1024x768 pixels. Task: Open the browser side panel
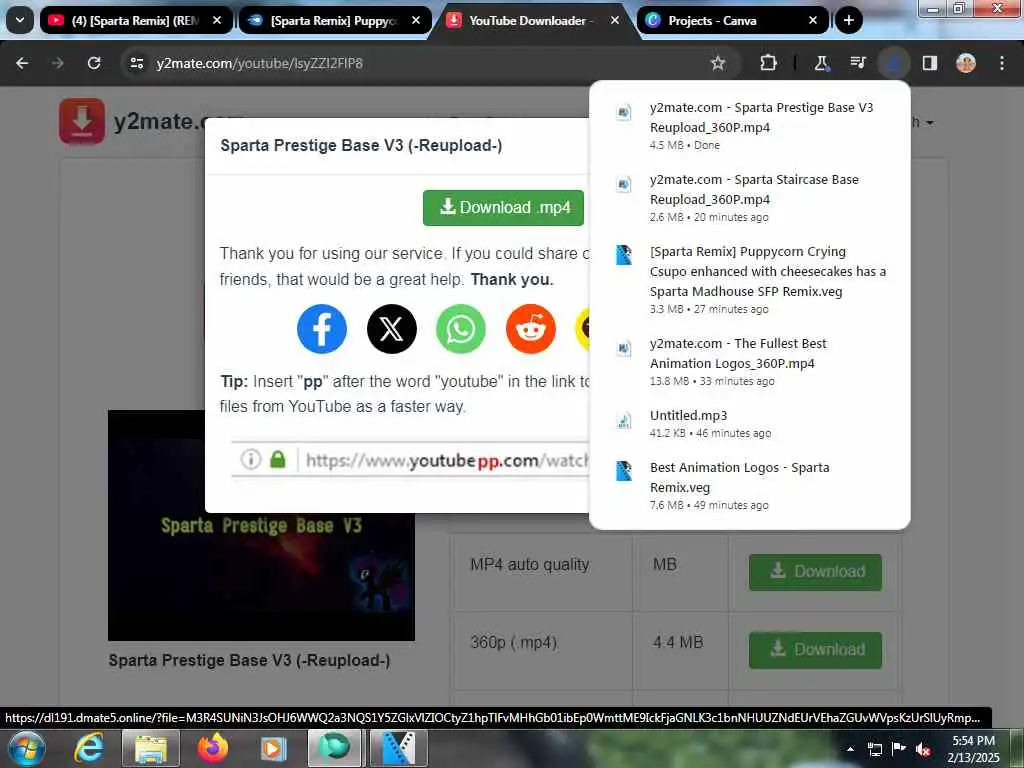pos(929,63)
